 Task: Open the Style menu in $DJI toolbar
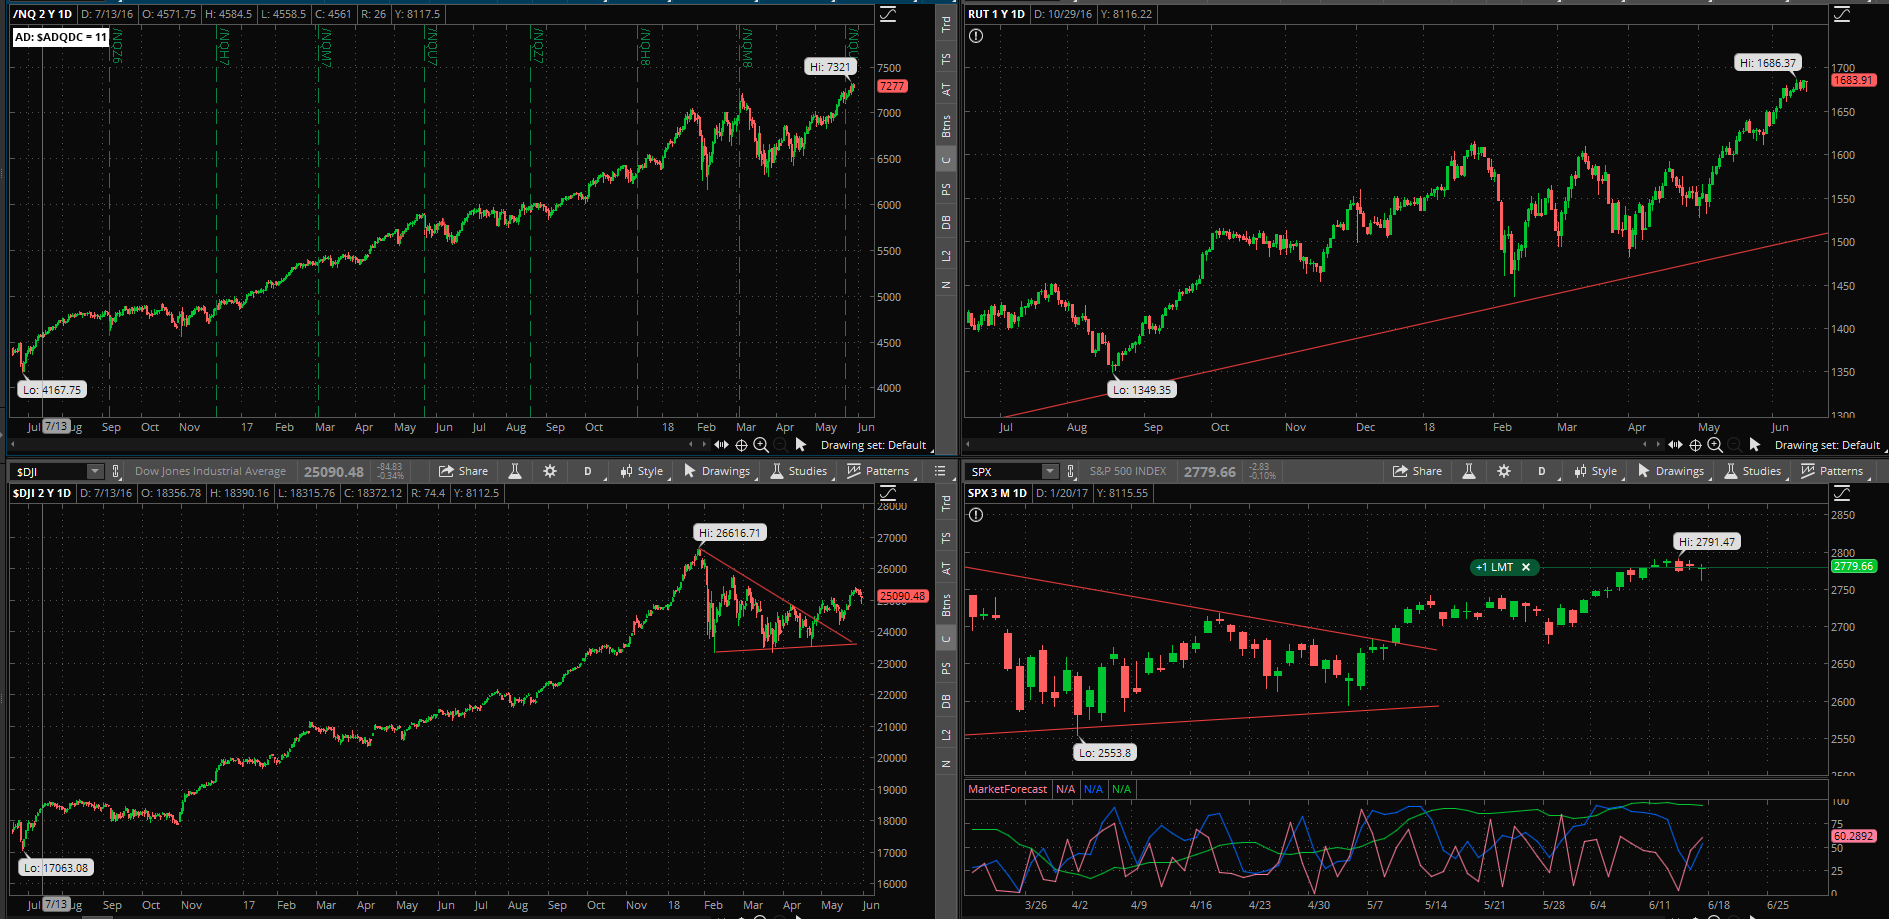[642, 471]
